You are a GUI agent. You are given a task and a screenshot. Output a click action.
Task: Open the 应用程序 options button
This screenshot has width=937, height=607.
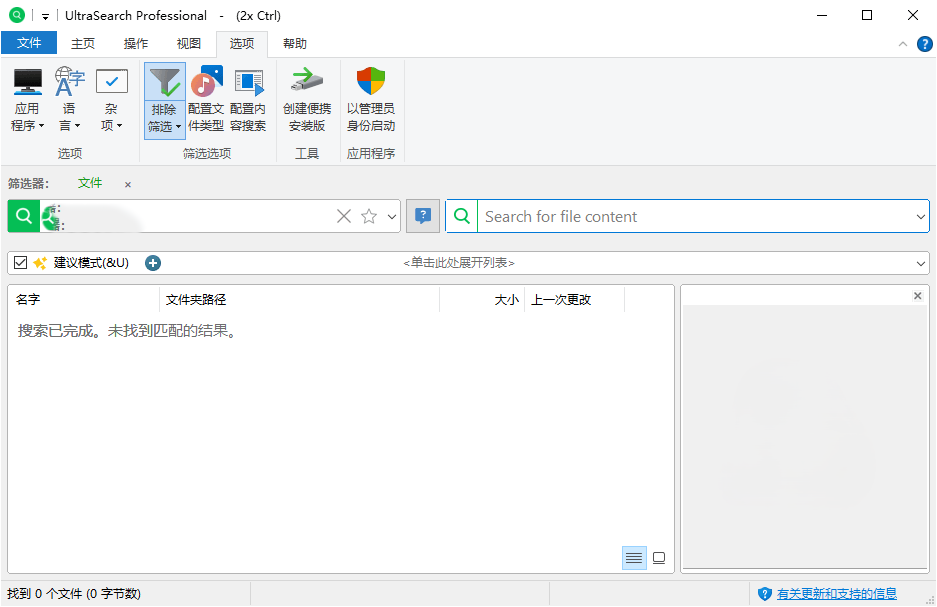click(x=27, y=100)
